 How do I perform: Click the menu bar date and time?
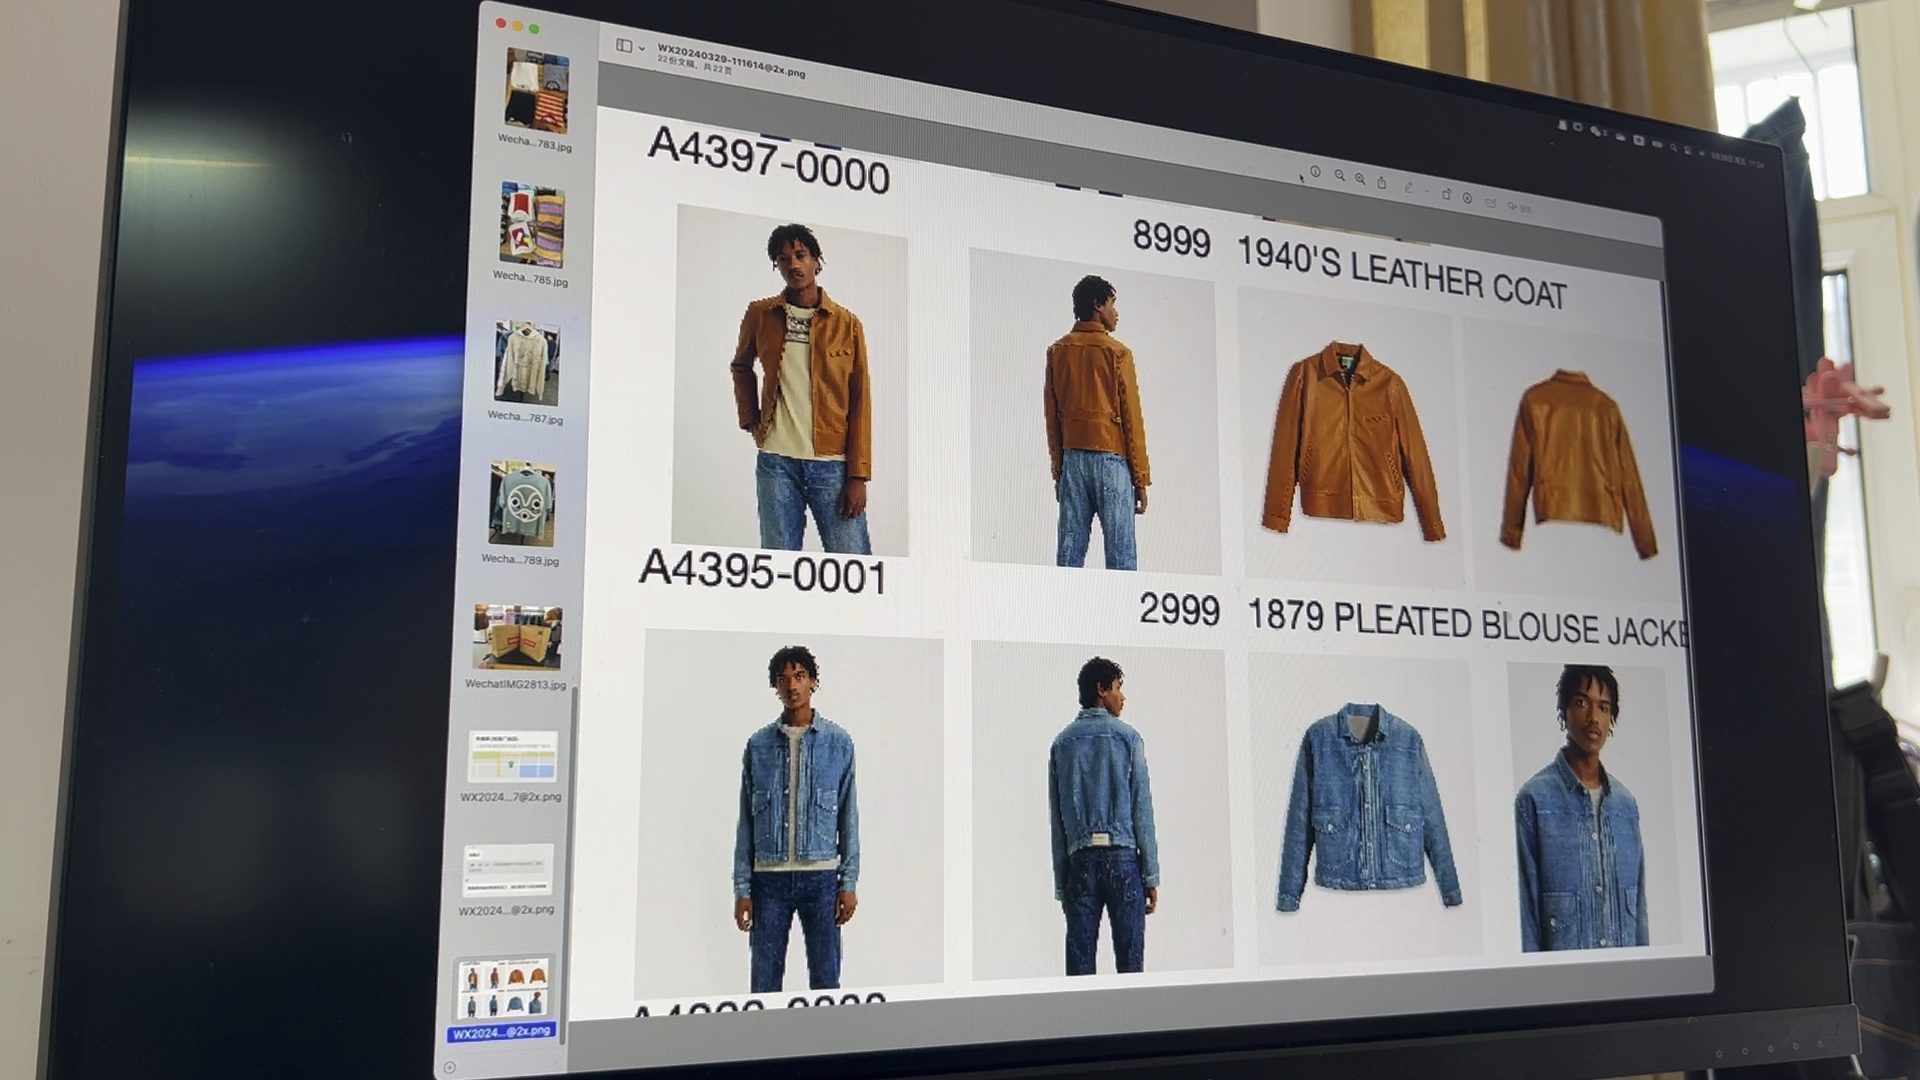click(x=1738, y=159)
